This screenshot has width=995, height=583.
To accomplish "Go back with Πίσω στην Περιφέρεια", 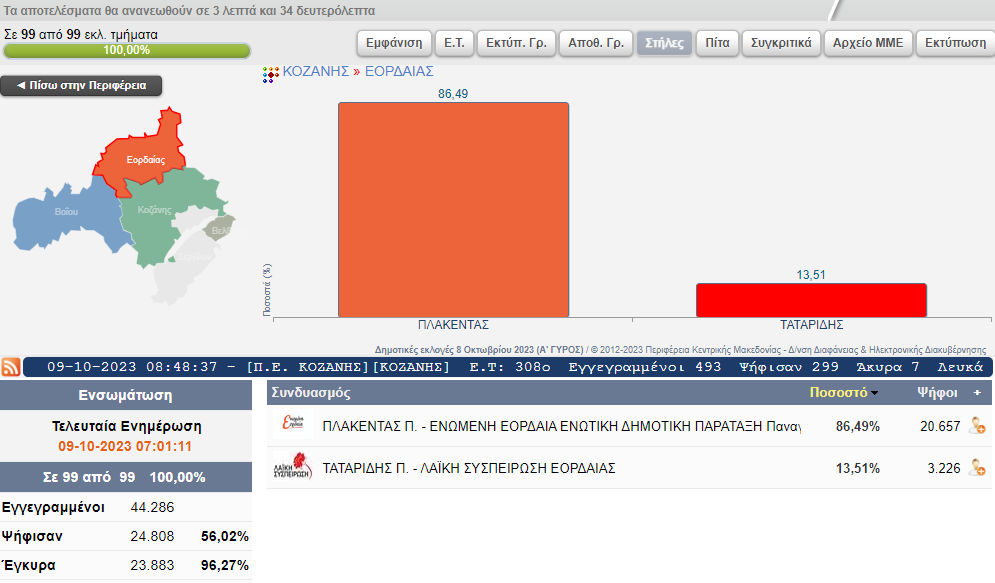I will 81,86.
